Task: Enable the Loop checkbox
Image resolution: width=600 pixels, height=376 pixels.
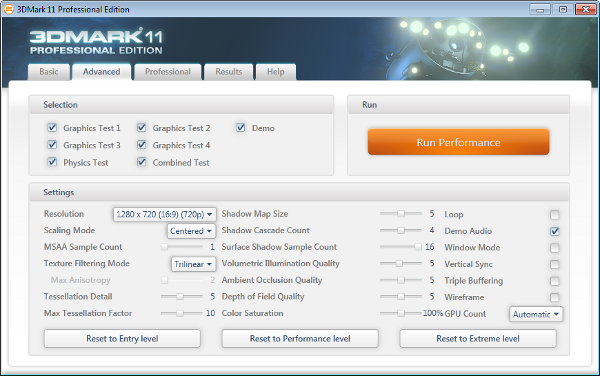Action: [x=554, y=215]
